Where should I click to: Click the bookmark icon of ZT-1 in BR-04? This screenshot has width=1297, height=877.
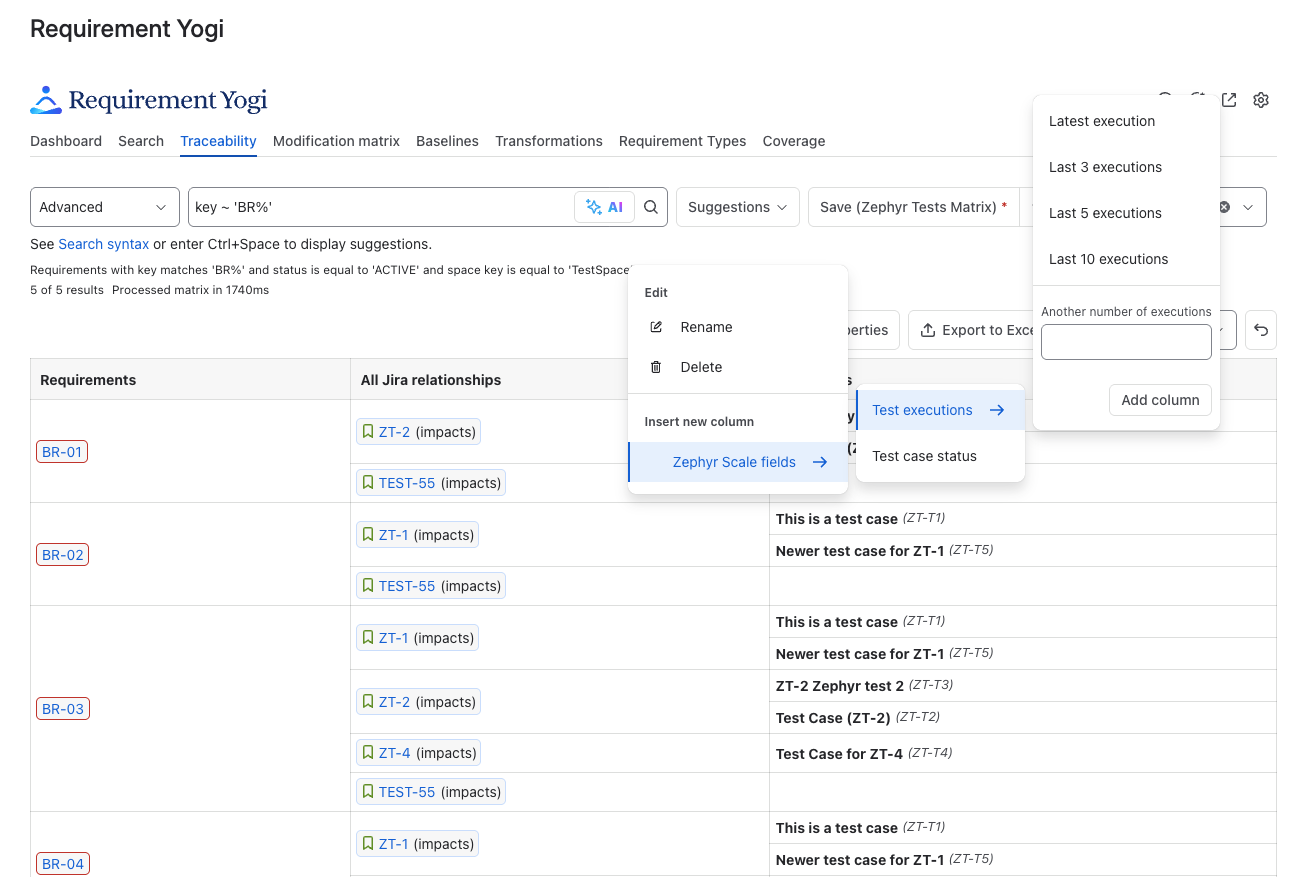click(x=368, y=844)
